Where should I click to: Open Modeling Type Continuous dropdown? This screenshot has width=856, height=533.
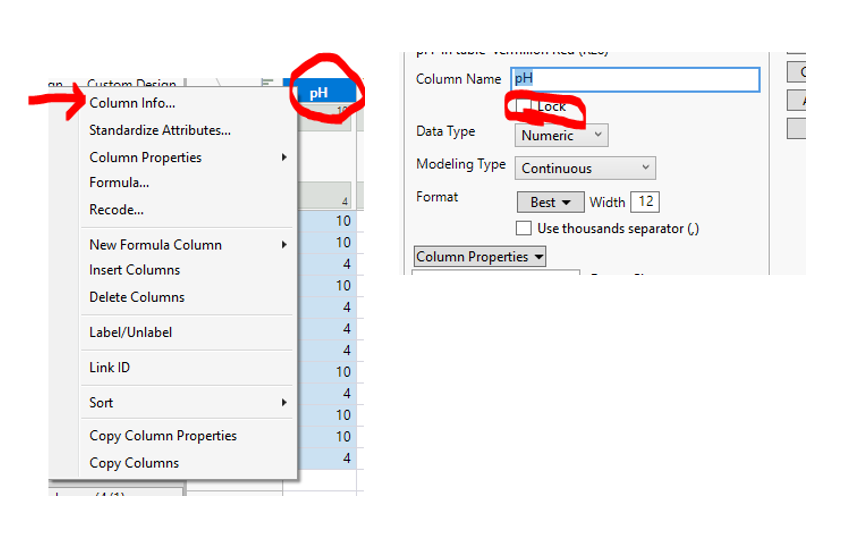point(585,168)
